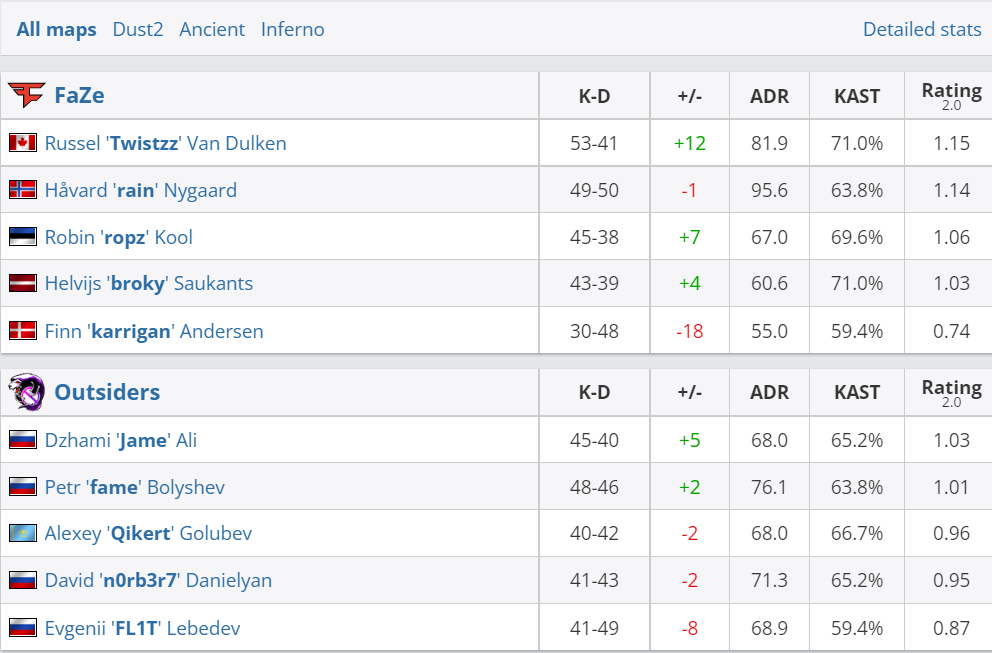Select the All maps tab

click(57, 29)
